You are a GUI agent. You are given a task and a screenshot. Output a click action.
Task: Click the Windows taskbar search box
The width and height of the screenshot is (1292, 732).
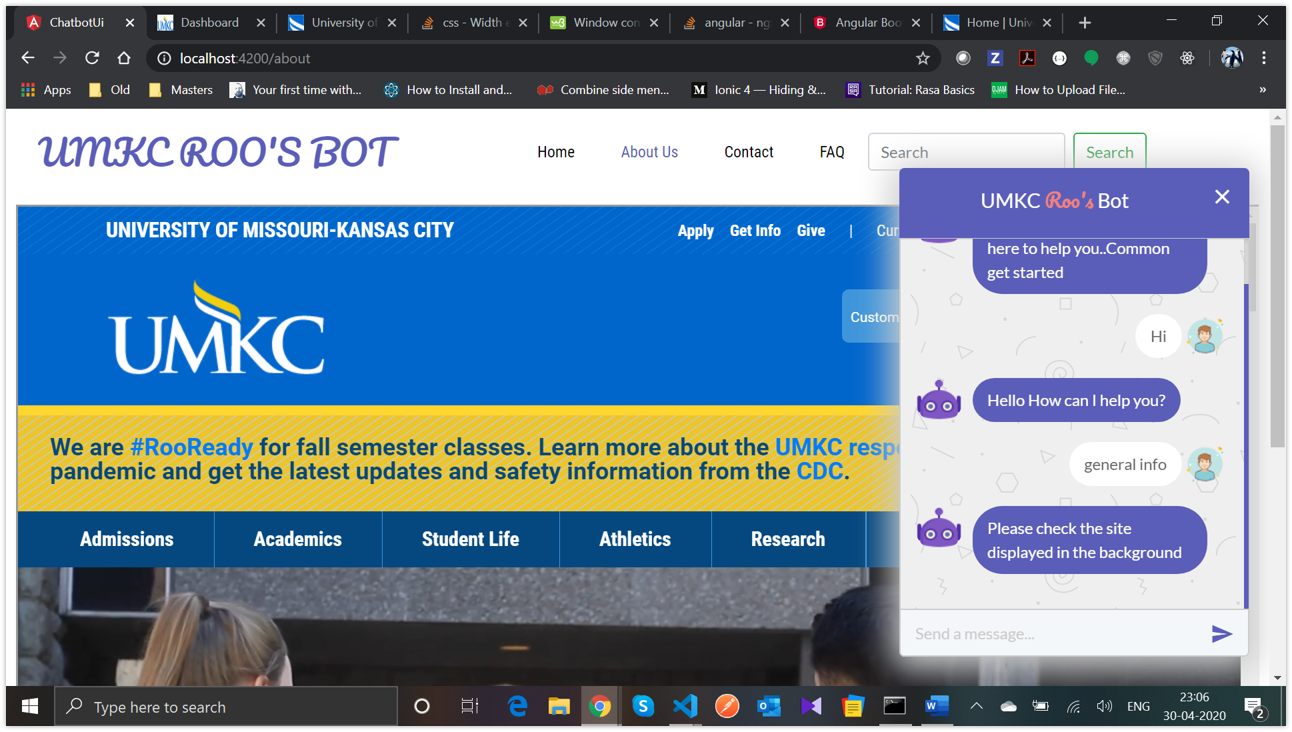[226, 707]
